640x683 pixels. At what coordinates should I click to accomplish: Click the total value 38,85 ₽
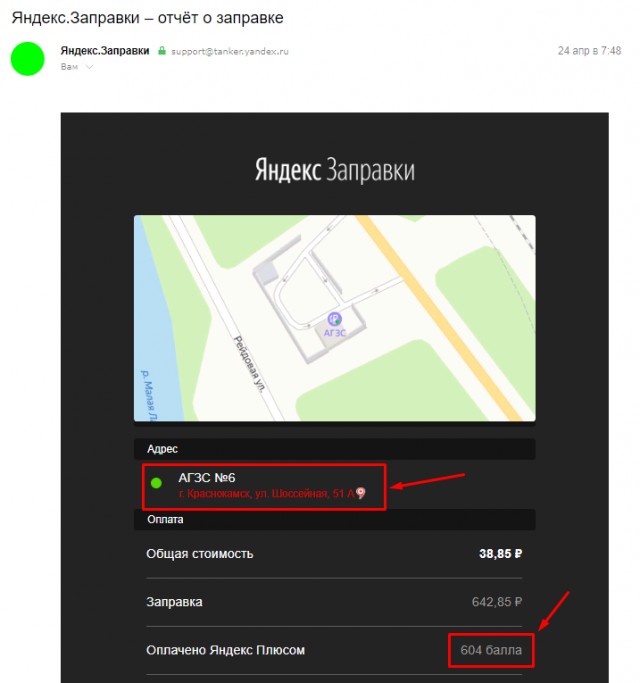click(501, 554)
